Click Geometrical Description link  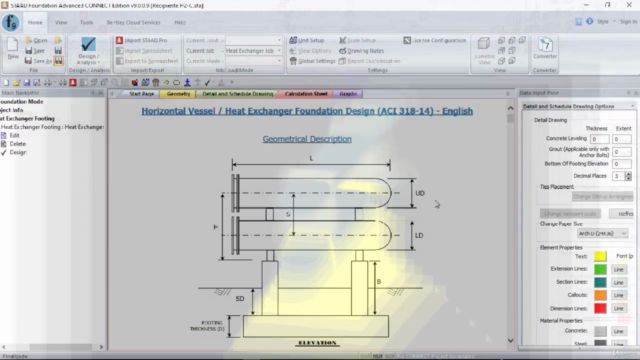(x=307, y=139)
